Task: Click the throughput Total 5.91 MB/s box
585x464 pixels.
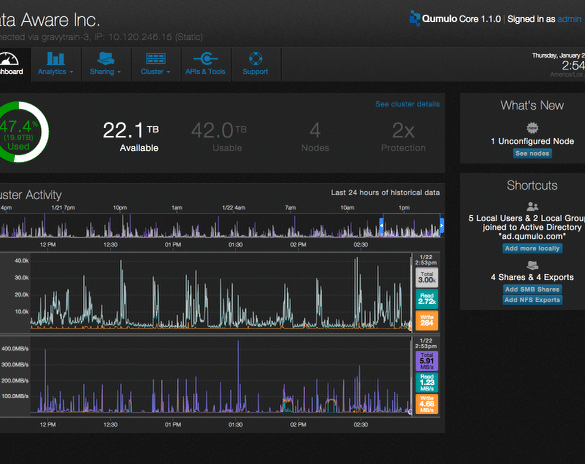Action: [x=427, y=361]
